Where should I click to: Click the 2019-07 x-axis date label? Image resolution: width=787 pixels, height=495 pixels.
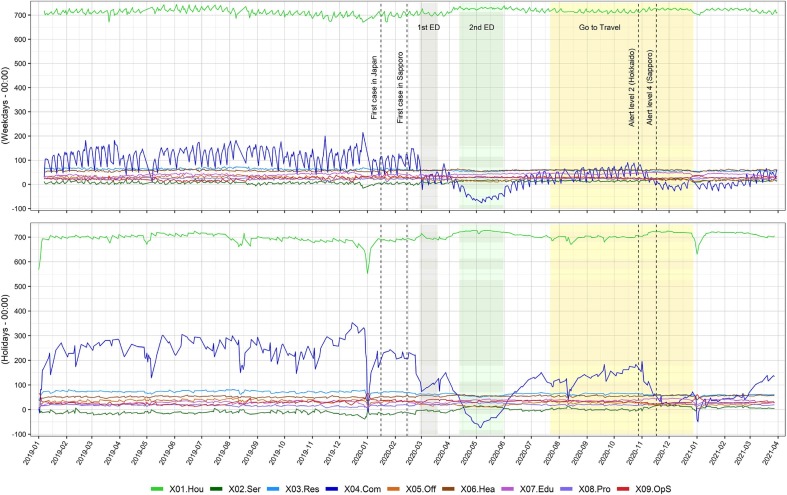click(x=195, y=455)
